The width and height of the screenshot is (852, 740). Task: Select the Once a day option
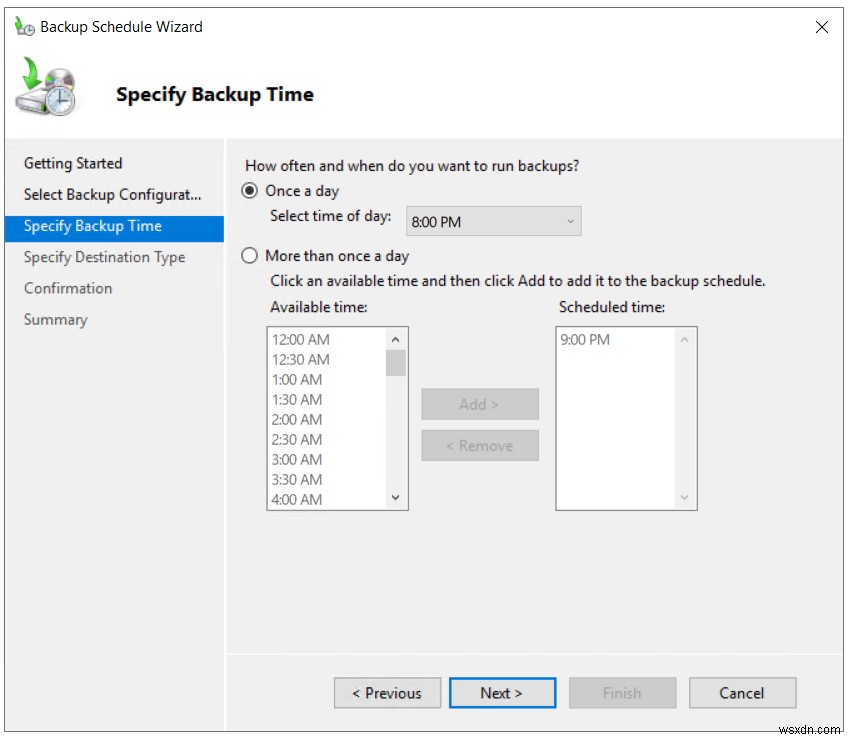click(248, 190)
